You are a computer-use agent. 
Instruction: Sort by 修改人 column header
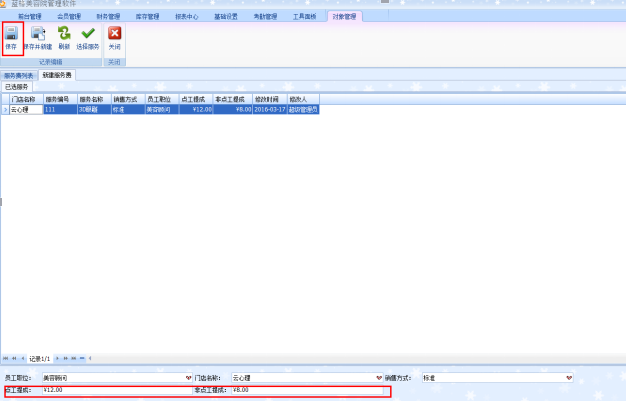[303, 99]
